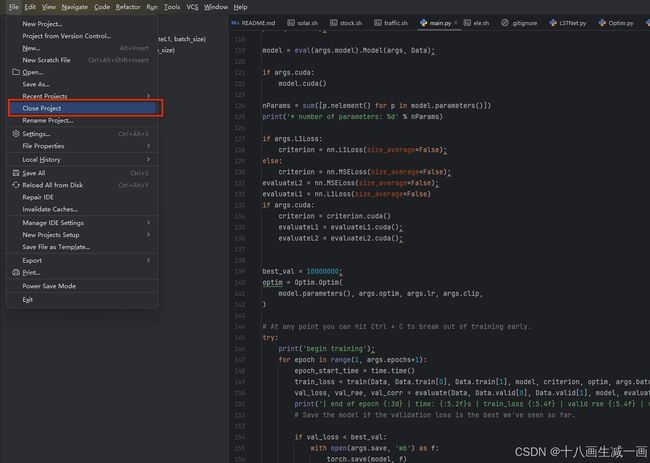Viewport: 650px width, 463px height.
Task: Switch to the .gitignore tab
Action: tap(519, 23)
